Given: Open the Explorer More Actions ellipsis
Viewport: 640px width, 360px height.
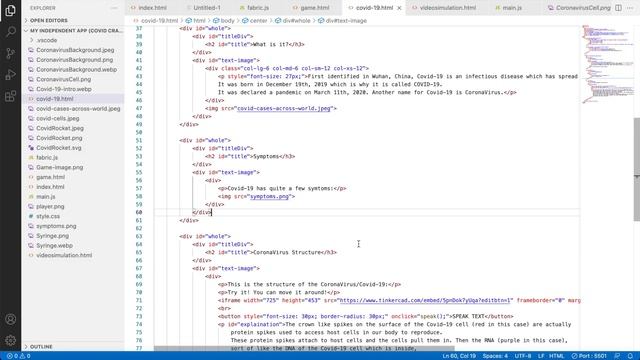Looking at the screenshot, I should click(114, 8).
